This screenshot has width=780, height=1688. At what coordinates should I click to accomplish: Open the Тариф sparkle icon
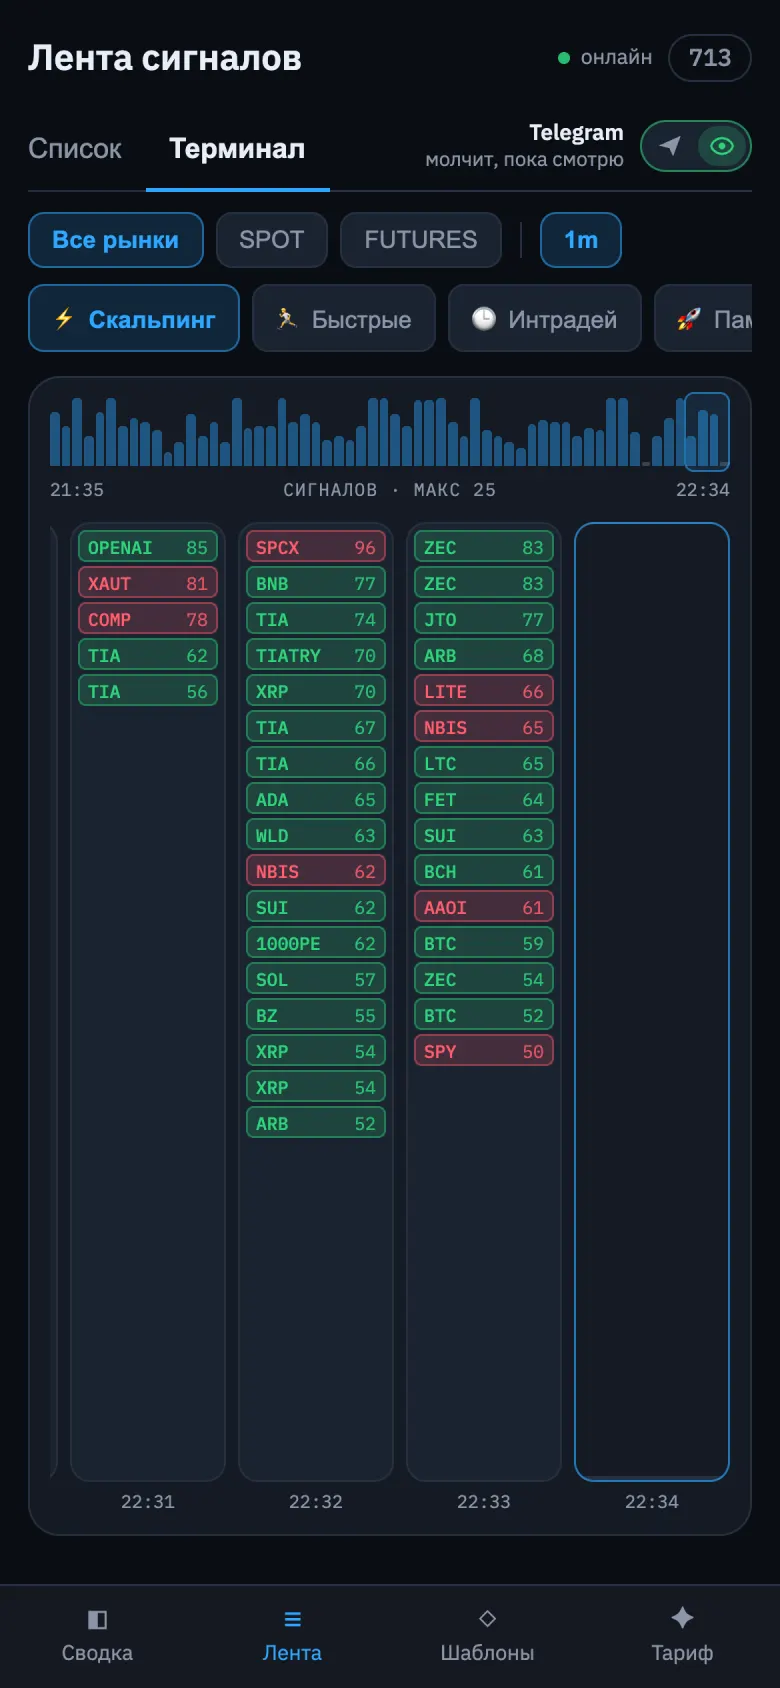682,1618
